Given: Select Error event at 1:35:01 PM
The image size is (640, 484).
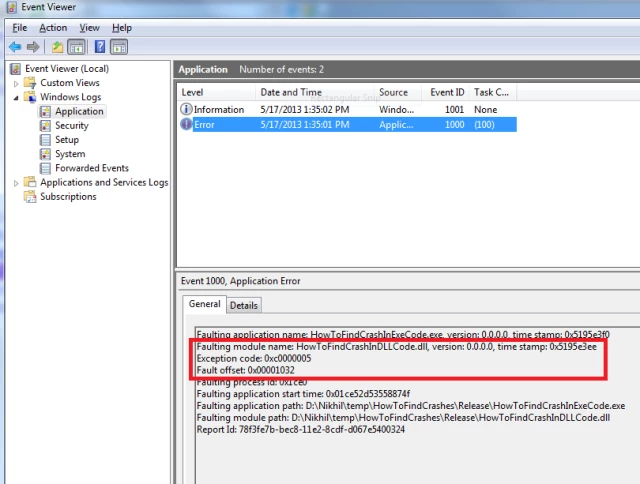Looking at the screenshot, I should (x=348, y=124).
